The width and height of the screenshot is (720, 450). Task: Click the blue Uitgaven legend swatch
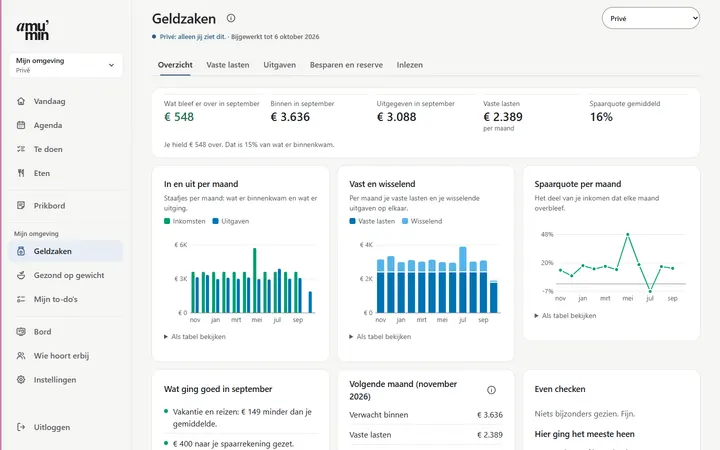(215, 221)
